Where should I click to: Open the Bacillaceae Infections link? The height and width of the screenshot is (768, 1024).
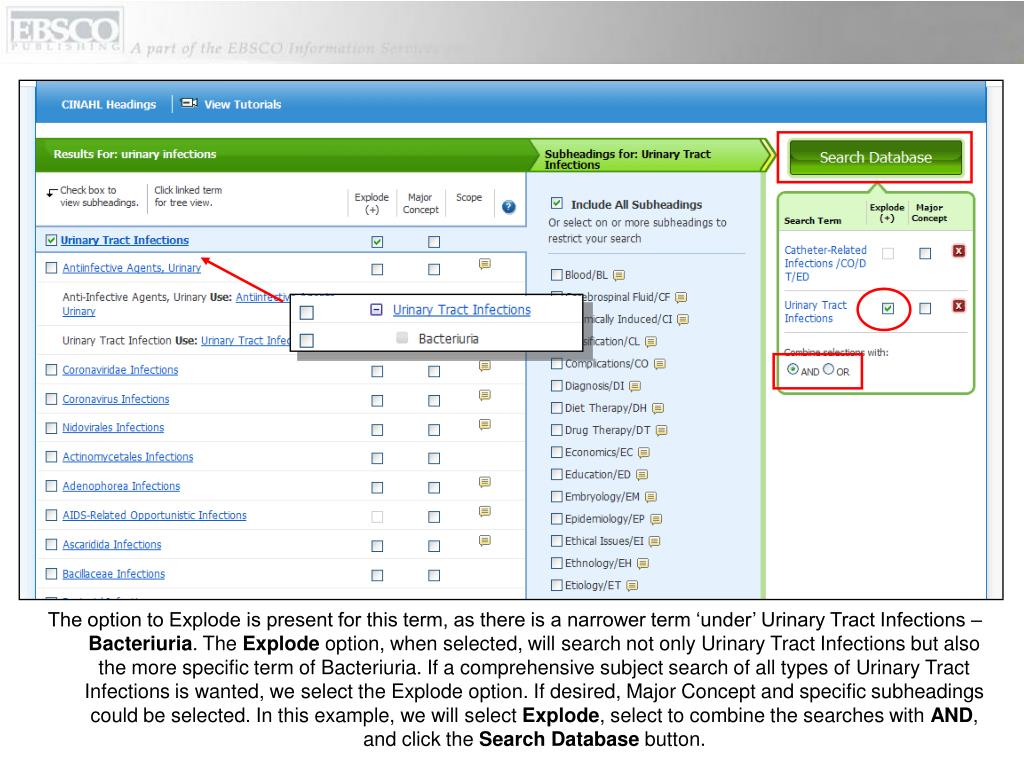coord(114,574)
